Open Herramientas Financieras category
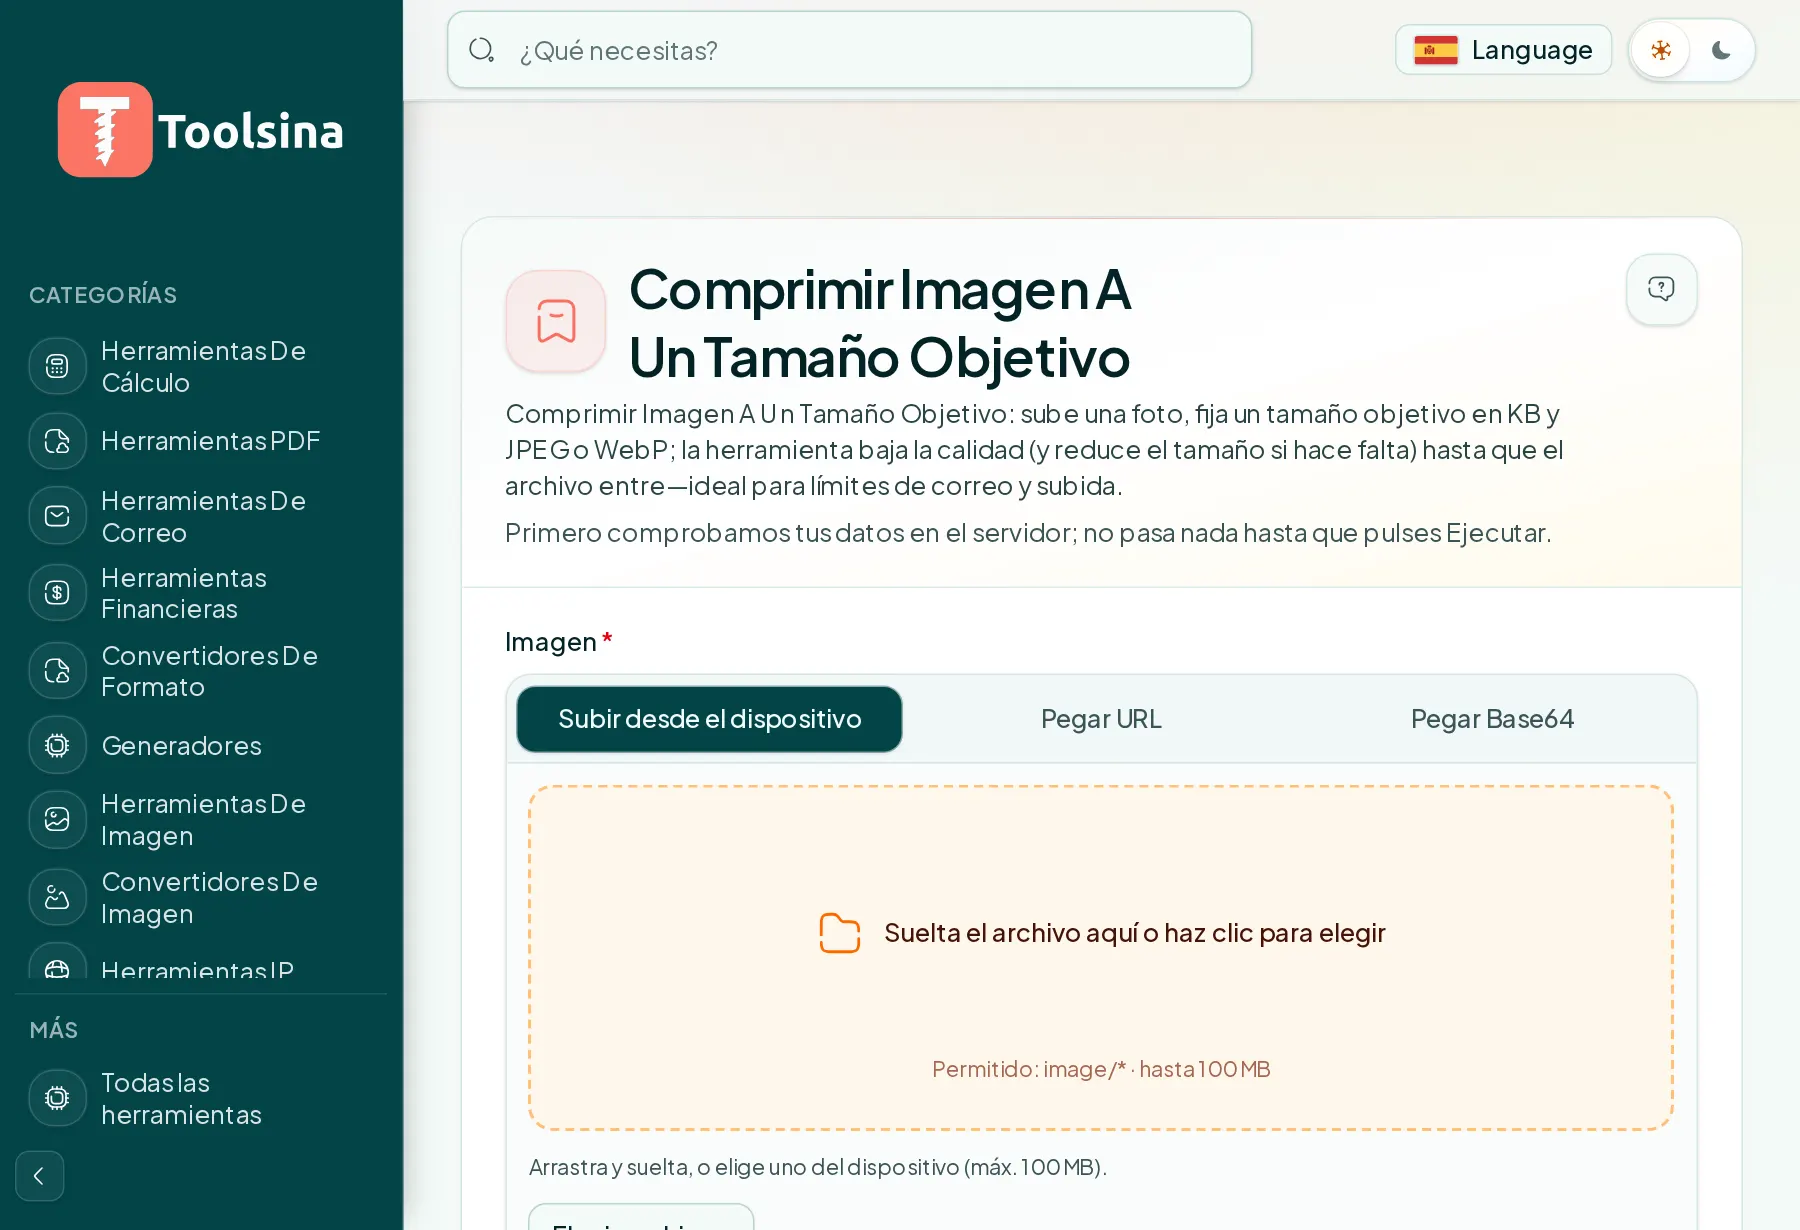 200,593
